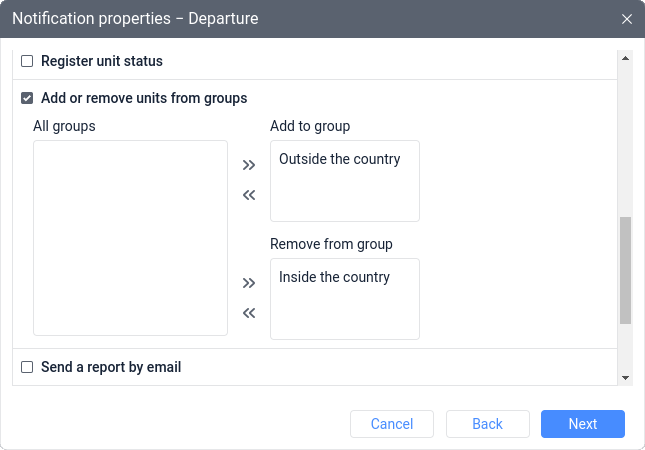Click the scrollbar up arrow
The height and width of the screenshot is (450, 645).
pos(625,58)
